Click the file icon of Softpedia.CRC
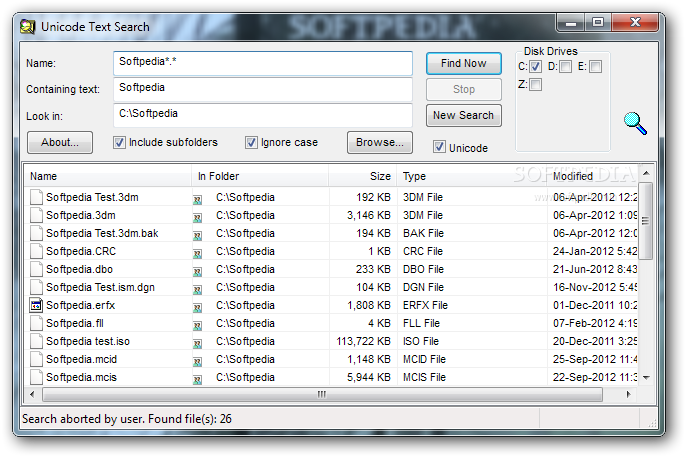This screenshot has height=457, width=686. [36, 251]
